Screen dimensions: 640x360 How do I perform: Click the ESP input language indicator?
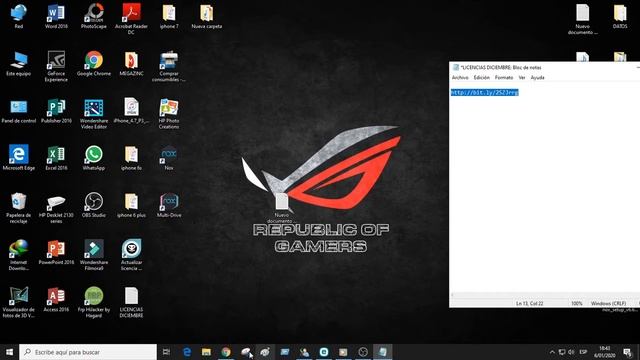583,352
